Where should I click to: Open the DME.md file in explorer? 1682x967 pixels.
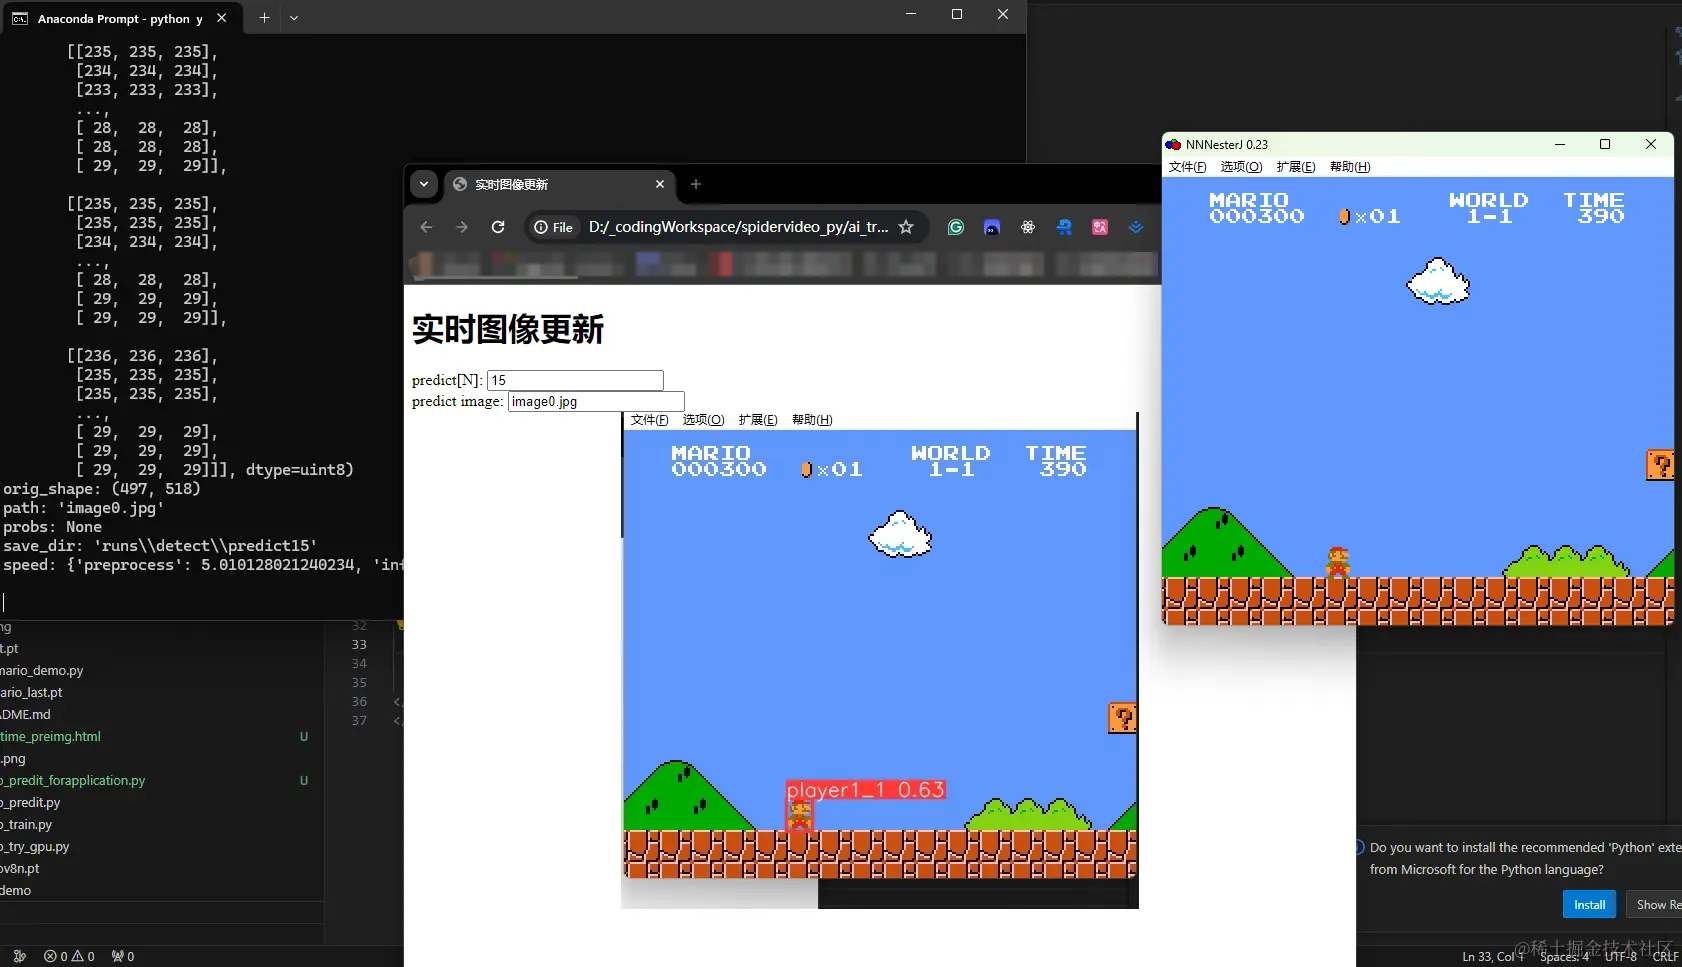[x=25, y=714]
